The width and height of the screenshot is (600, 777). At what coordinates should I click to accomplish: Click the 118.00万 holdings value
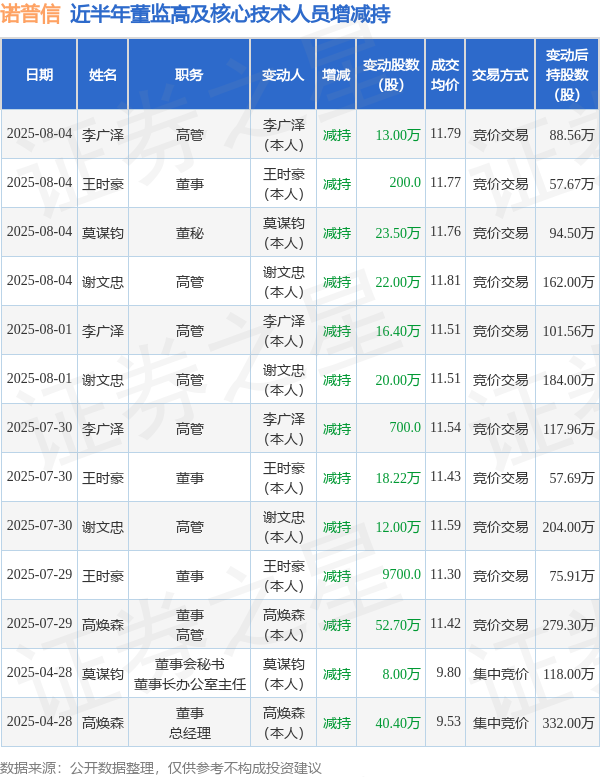pyautogui.click(x=568, y=674)
